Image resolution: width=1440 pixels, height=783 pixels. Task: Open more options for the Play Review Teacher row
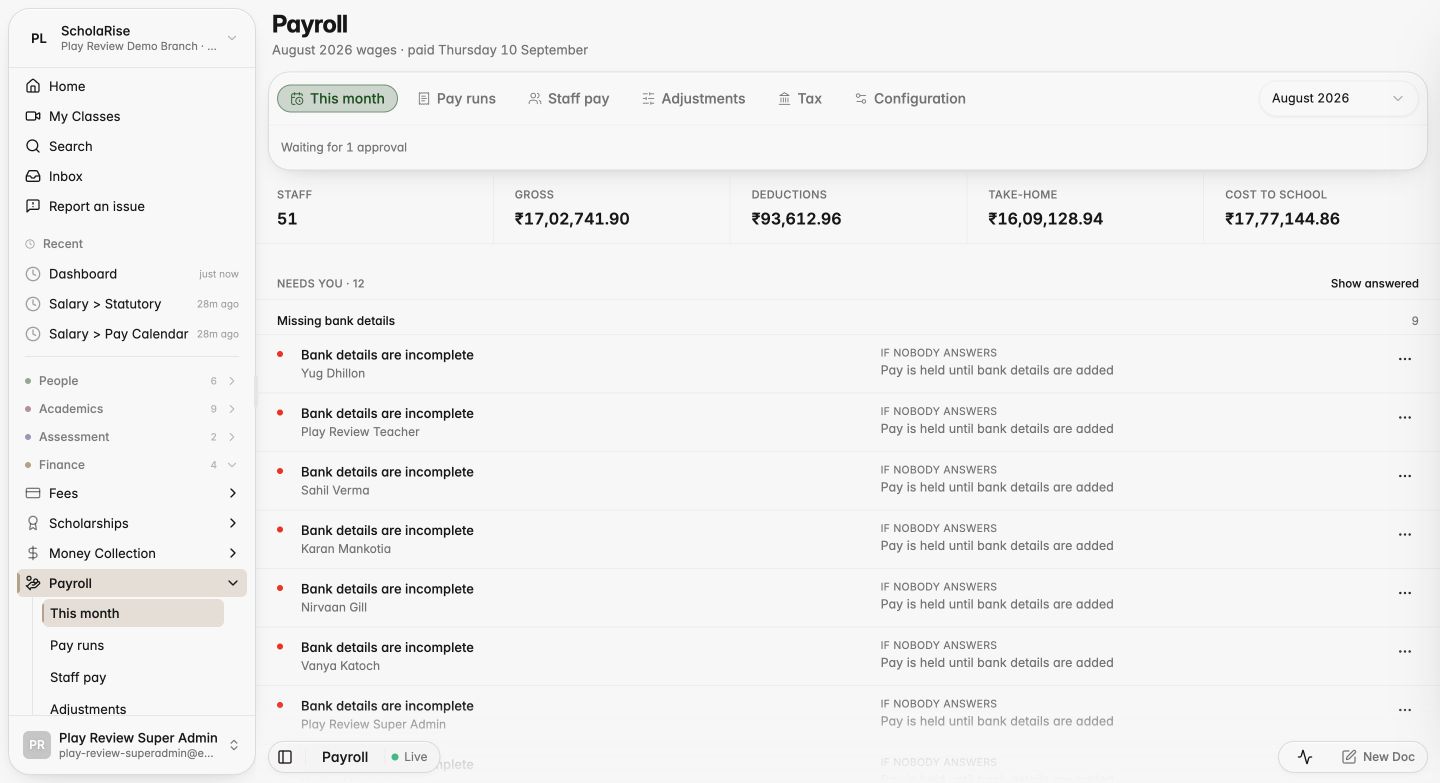1405,418
